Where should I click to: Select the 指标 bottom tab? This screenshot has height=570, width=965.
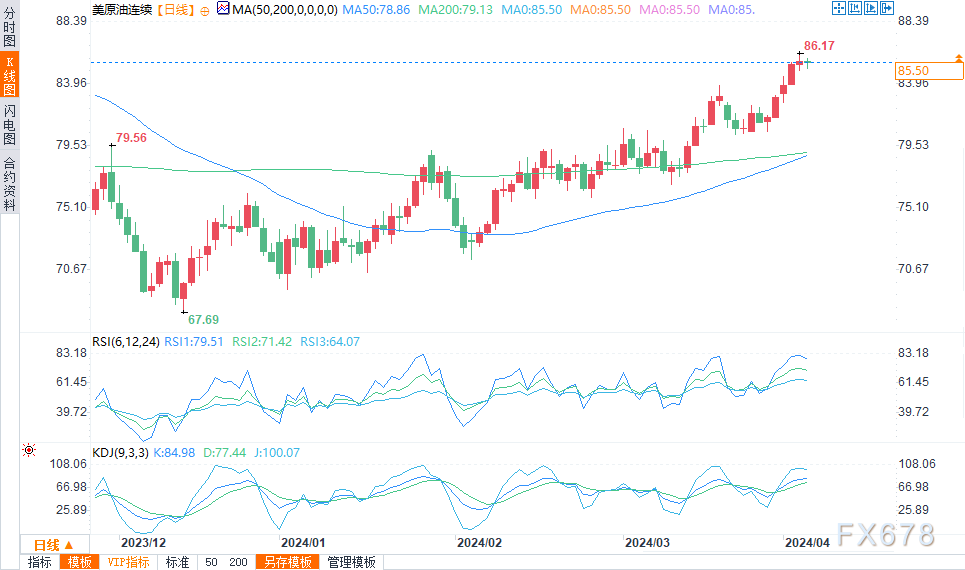pyautogui.click(x=39, y=562)
